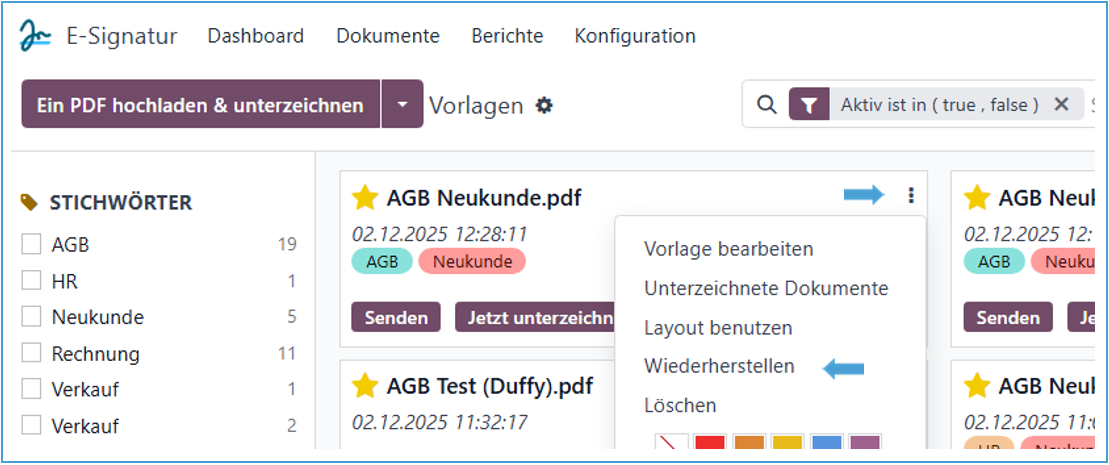This screenshot has width=1109, height=465.
Task: Open three-dot menu on AGB Neukunde.pdf card
Action: [911, 197]
